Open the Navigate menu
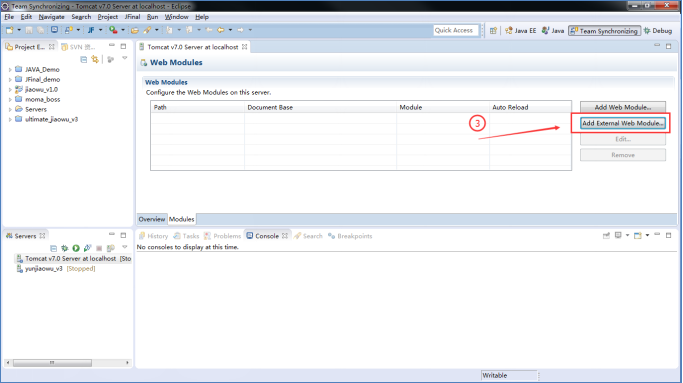Screen dimensions: 683x383 click(51, 17)
